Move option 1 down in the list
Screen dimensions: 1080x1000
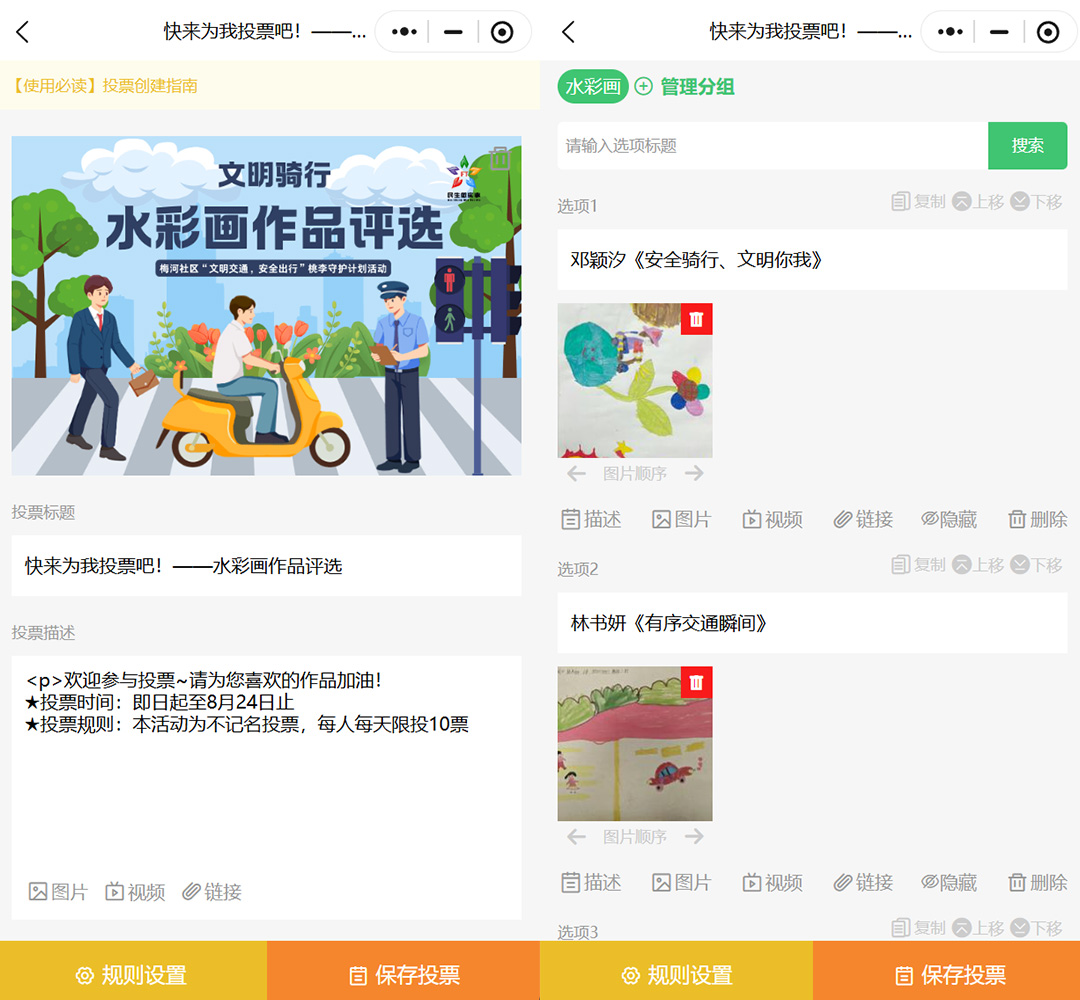pyautogui.click(x=1036, y=202)
